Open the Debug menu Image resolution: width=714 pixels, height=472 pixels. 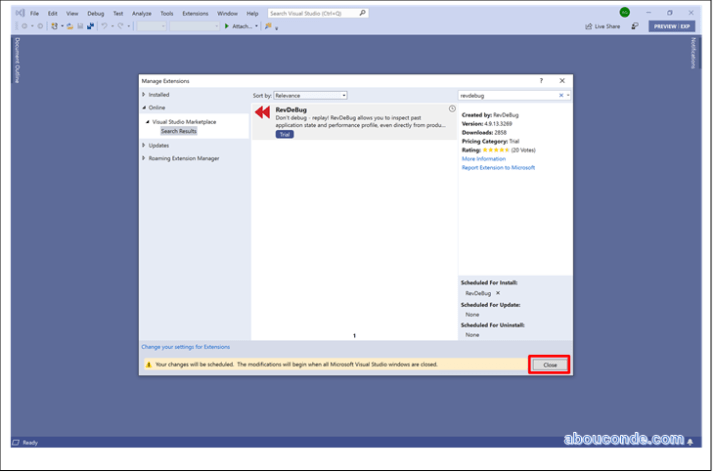pyautogui.click(x=95, y=13)
